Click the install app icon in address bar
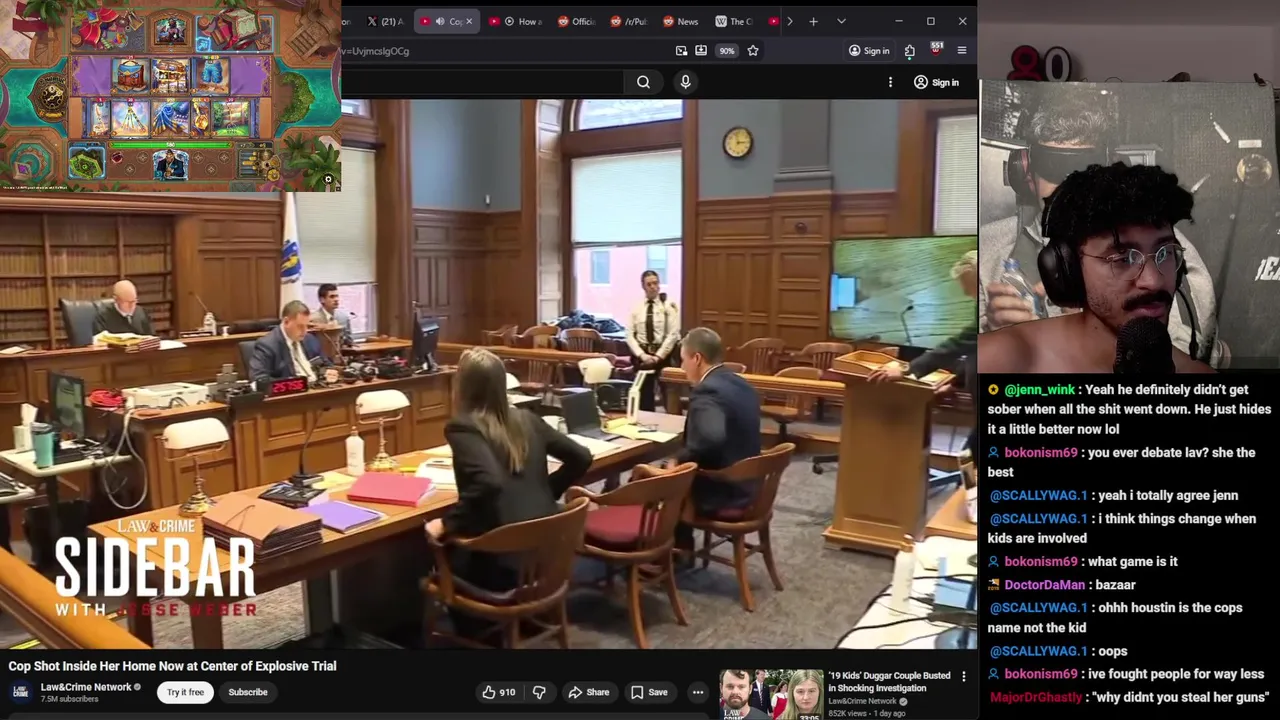 tap(701, 51)
